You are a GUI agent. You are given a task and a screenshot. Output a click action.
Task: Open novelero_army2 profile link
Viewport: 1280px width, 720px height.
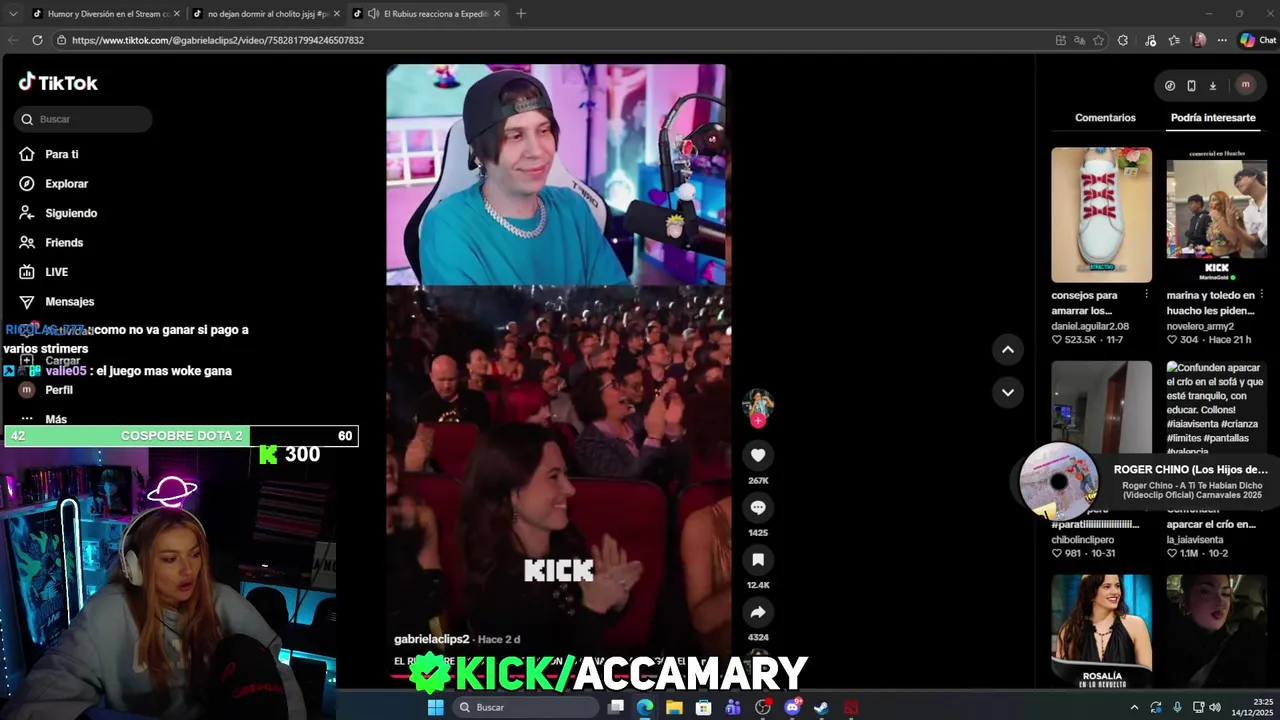(x=1200, y=326)
